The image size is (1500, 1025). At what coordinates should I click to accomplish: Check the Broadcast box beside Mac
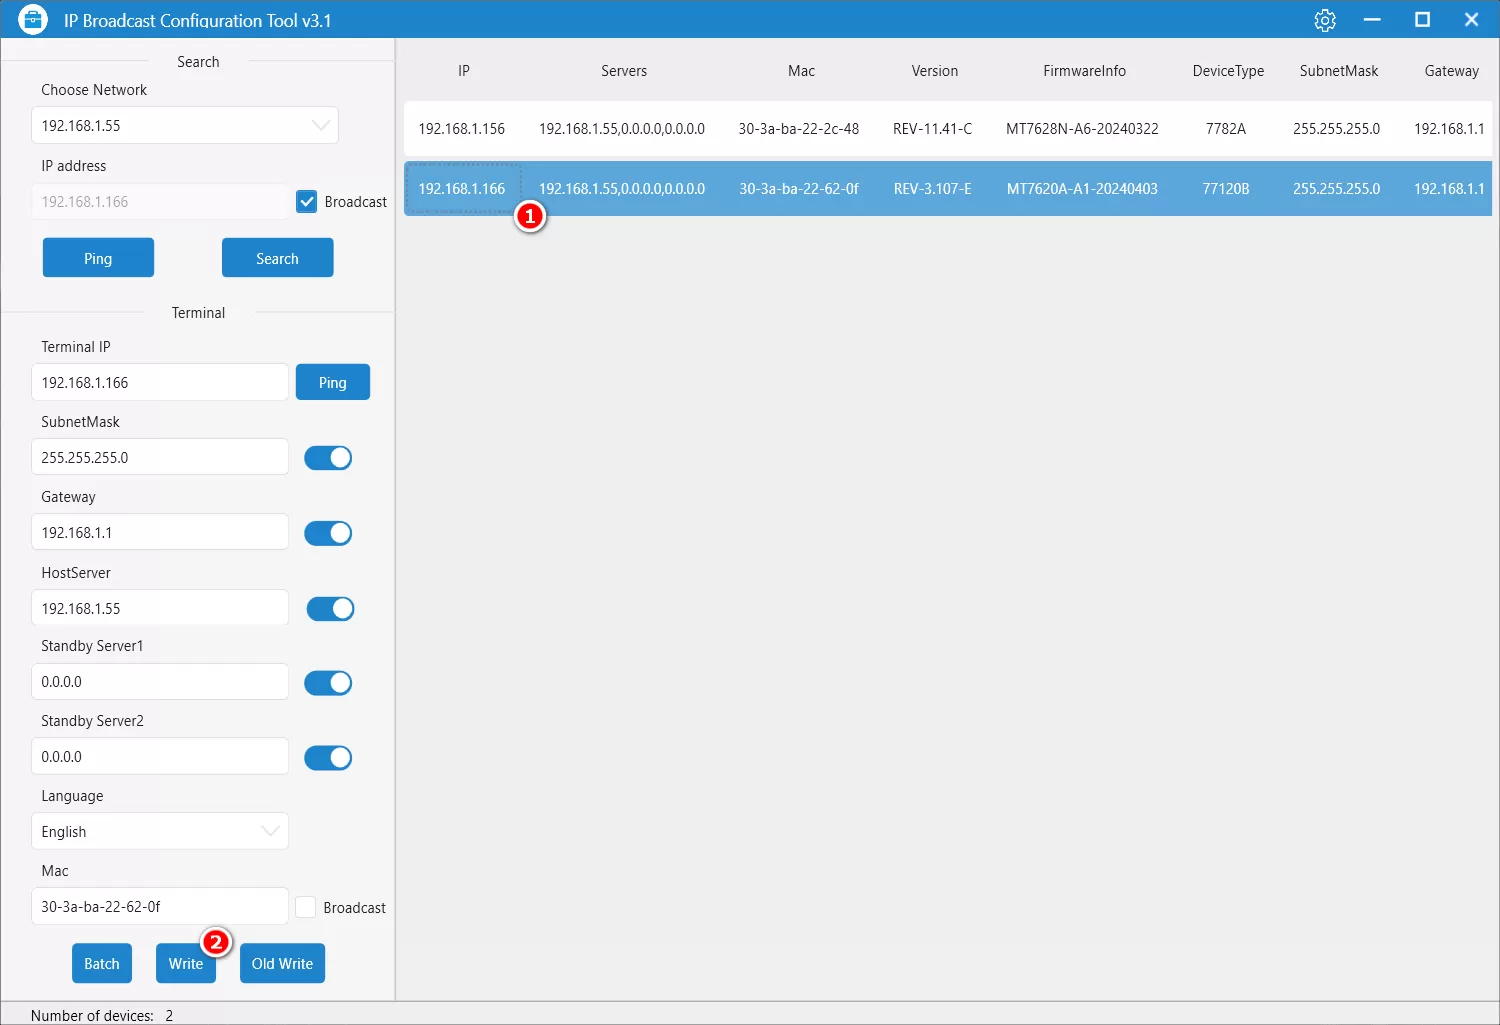click(x=306, y=908)
